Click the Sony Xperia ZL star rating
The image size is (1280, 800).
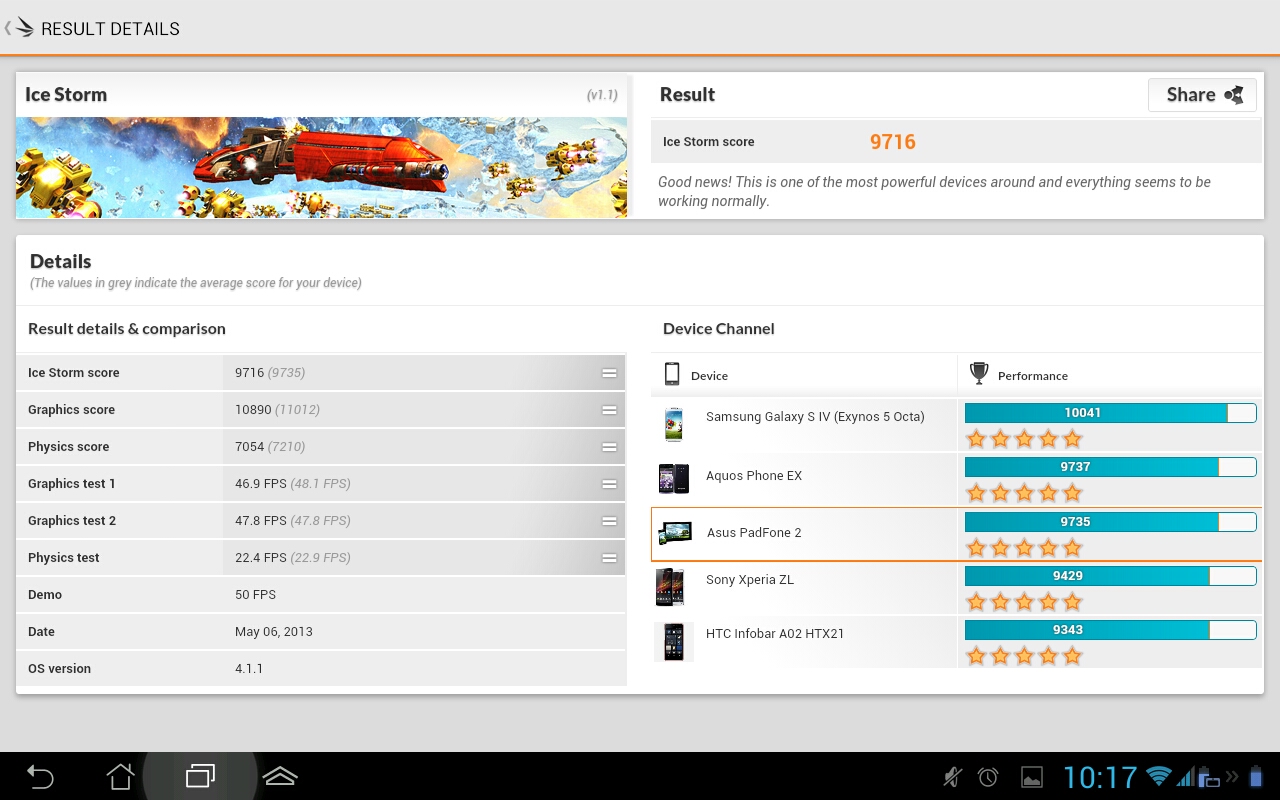pyautogui.click(x=1024, y=602)
